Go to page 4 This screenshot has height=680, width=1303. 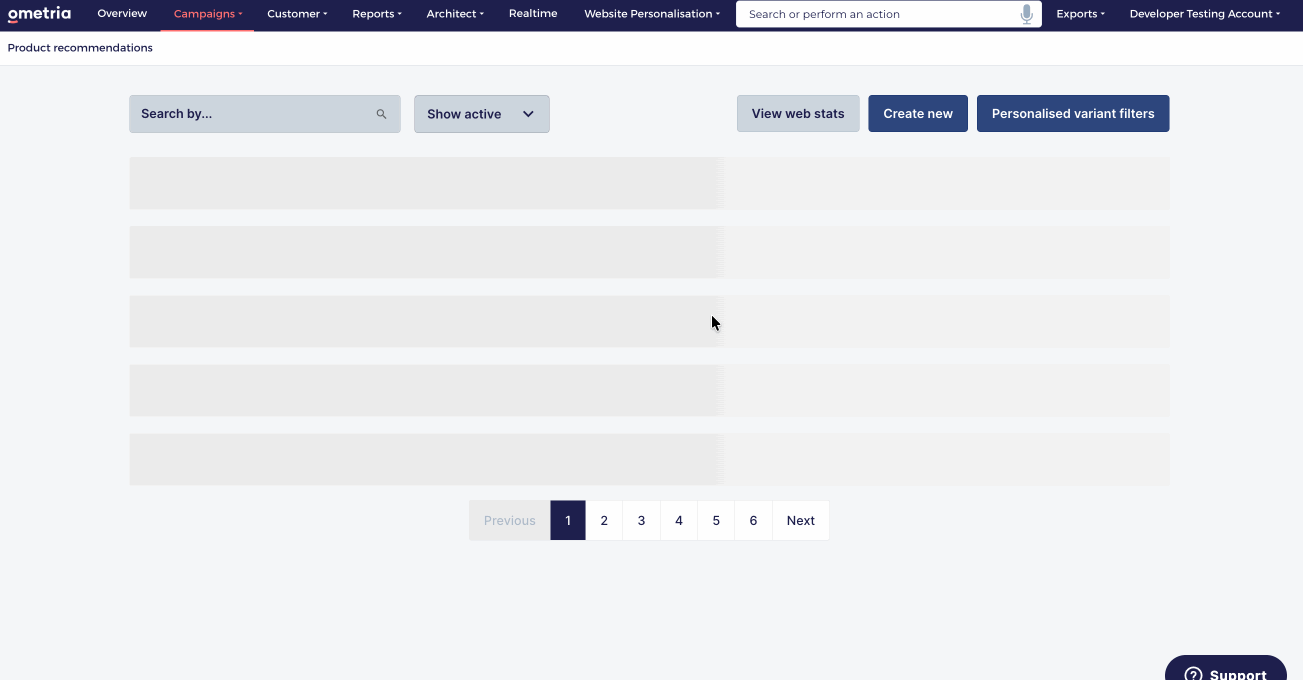pyautogui.click(x=679, y=521)
